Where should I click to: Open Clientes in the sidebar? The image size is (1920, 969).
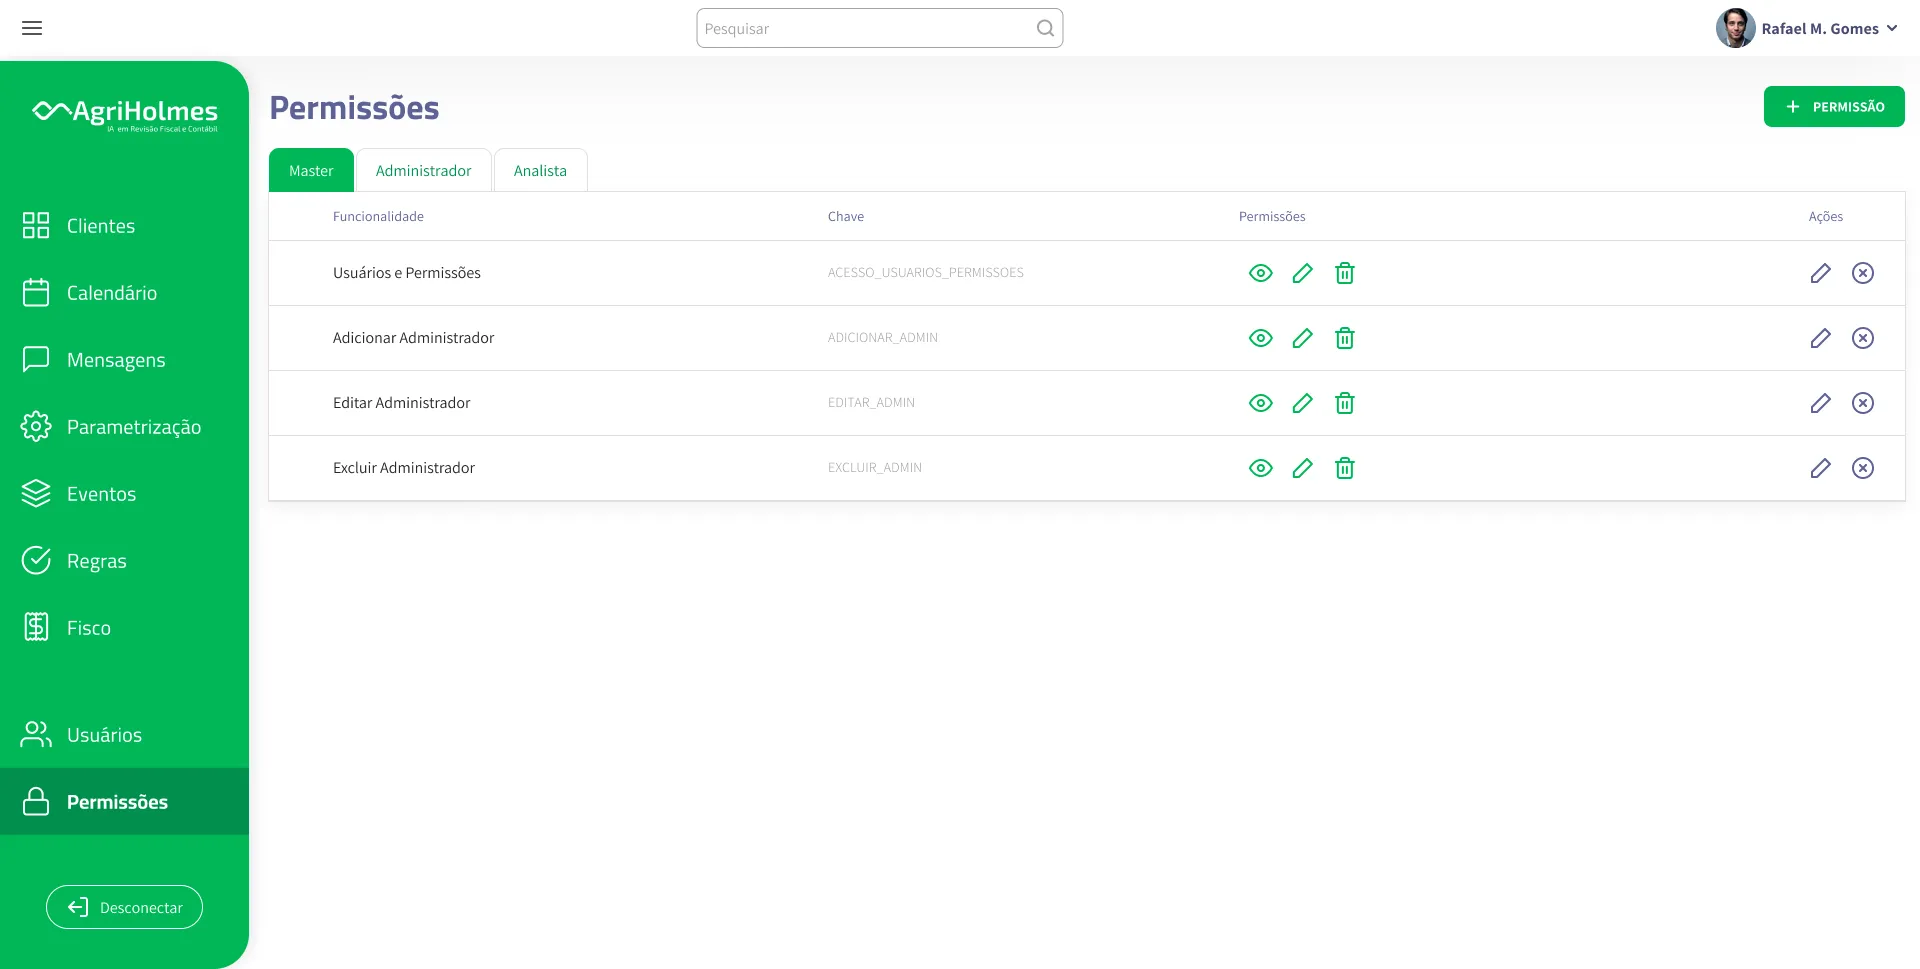coord(124,226)
